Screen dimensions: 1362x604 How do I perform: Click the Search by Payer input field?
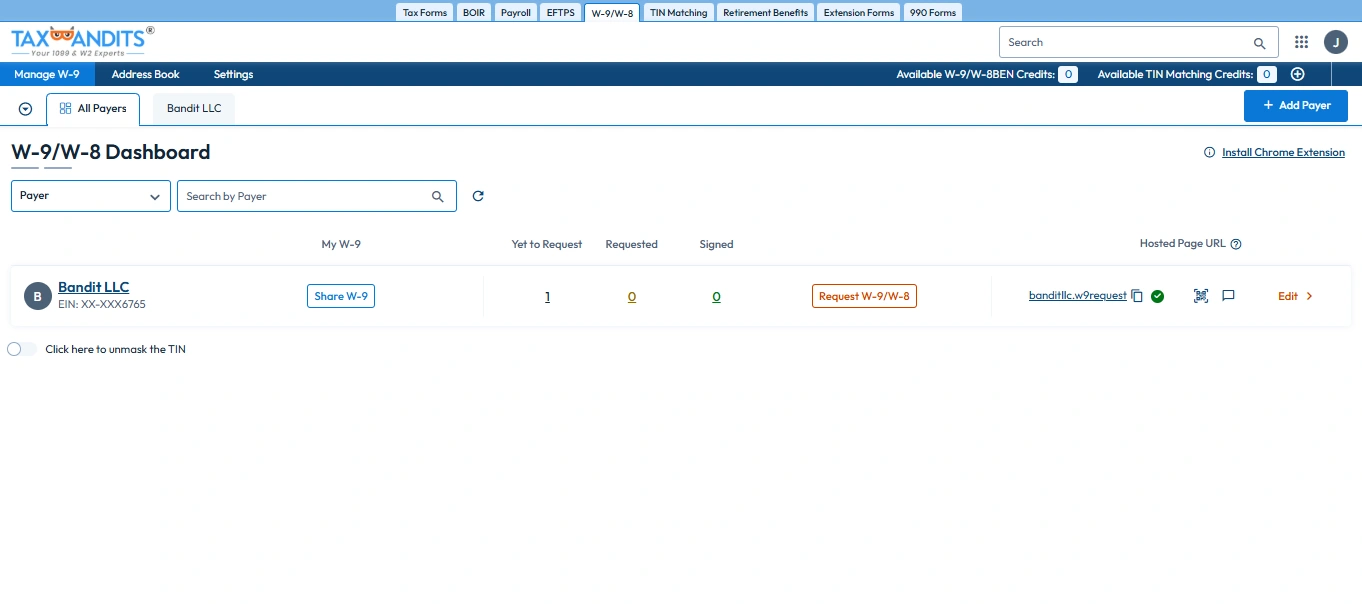pyautogui.click(x=305, y=196)
